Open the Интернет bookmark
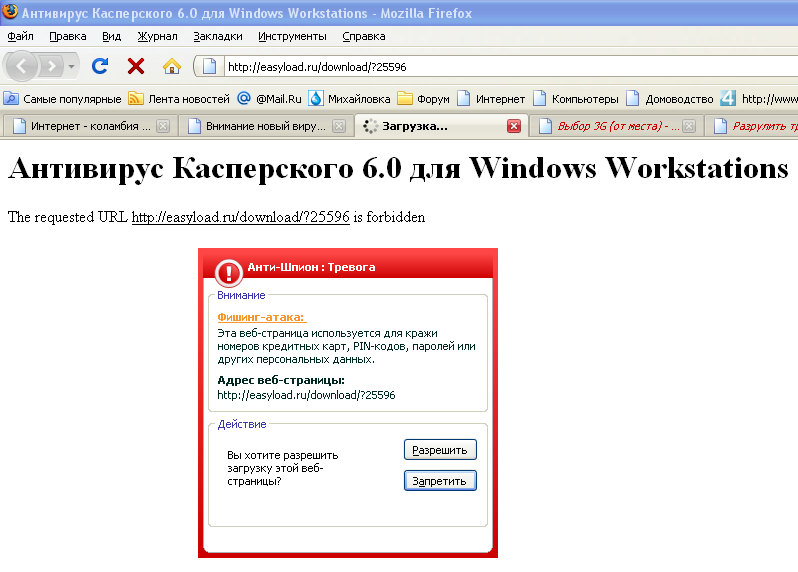Image resolution: width=798 pixels, height=572 pixels. [491, 99]
